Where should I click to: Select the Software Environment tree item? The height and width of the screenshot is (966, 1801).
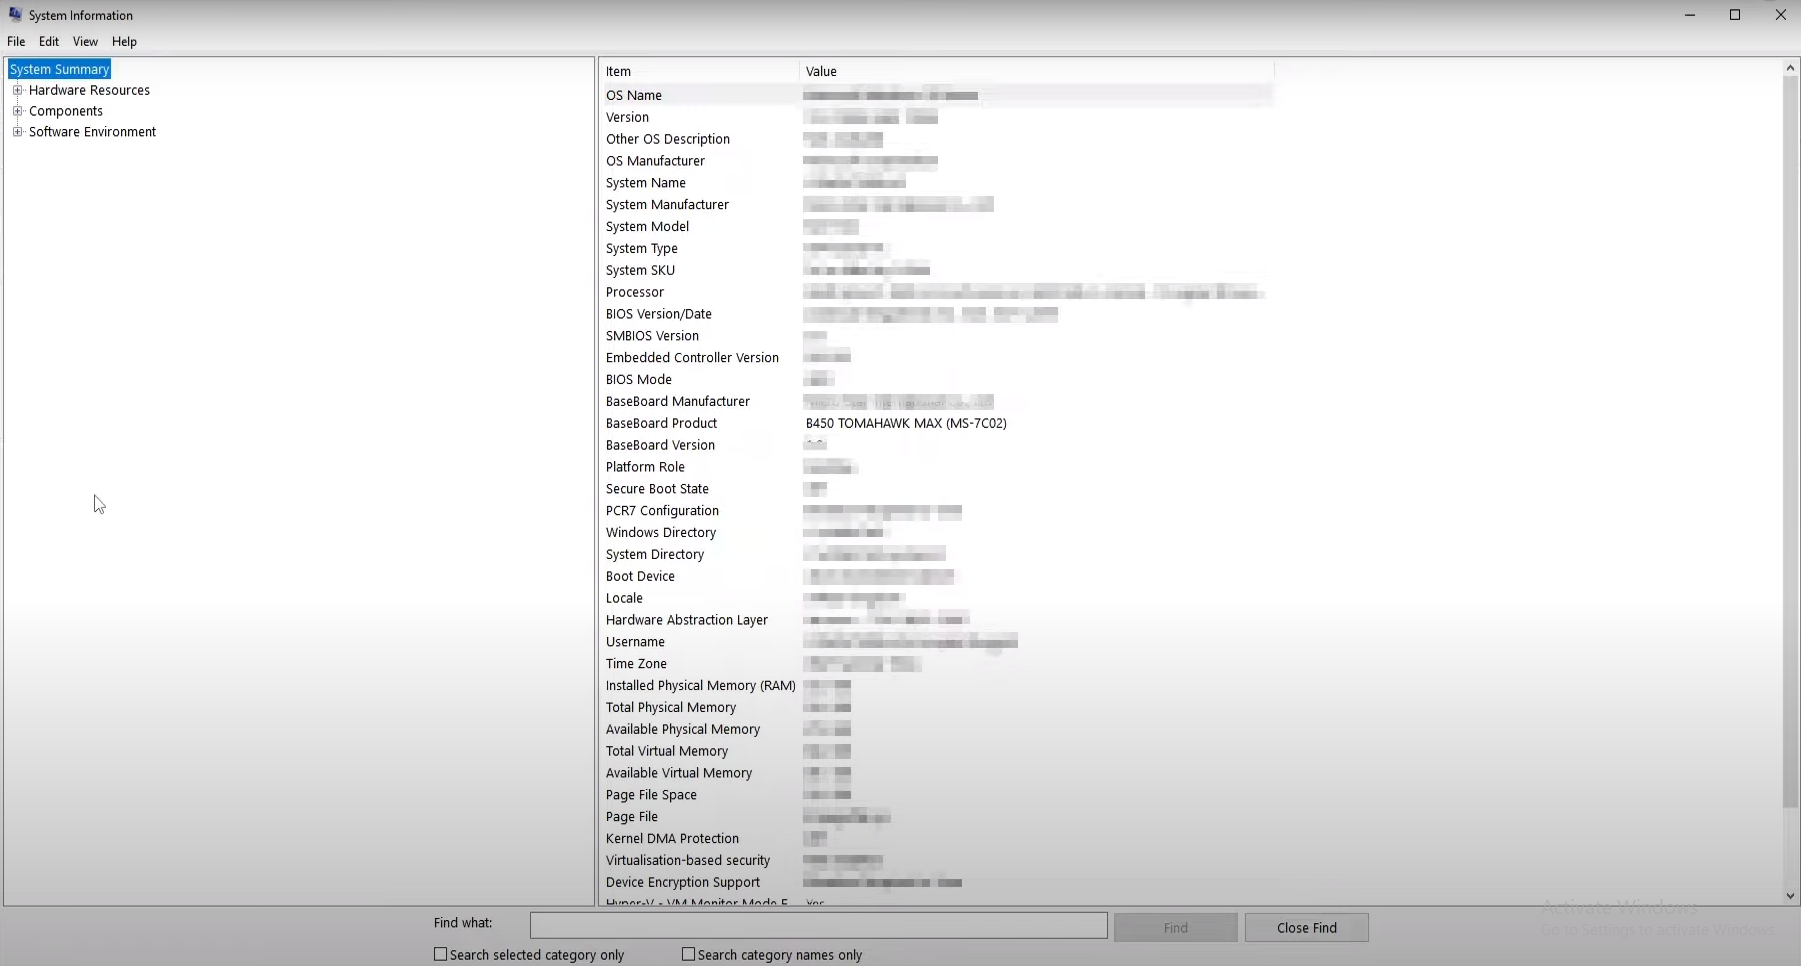click(x=92, y=132)
